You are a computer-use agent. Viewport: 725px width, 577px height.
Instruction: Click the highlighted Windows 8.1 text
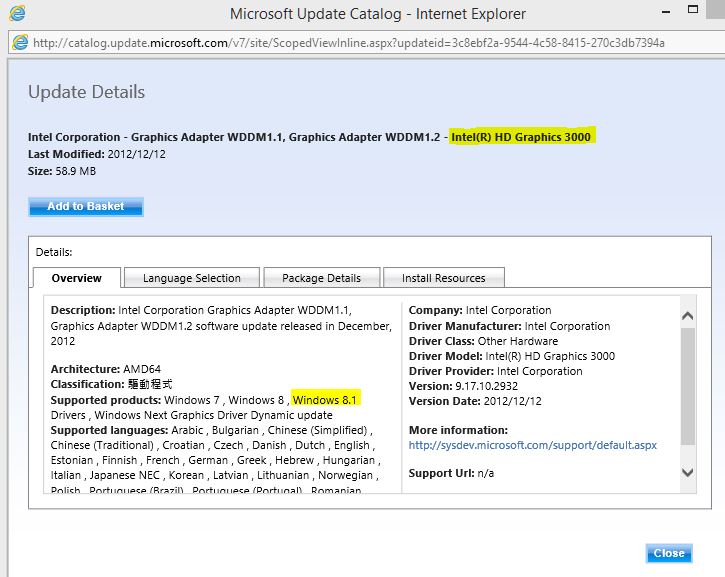325,400
